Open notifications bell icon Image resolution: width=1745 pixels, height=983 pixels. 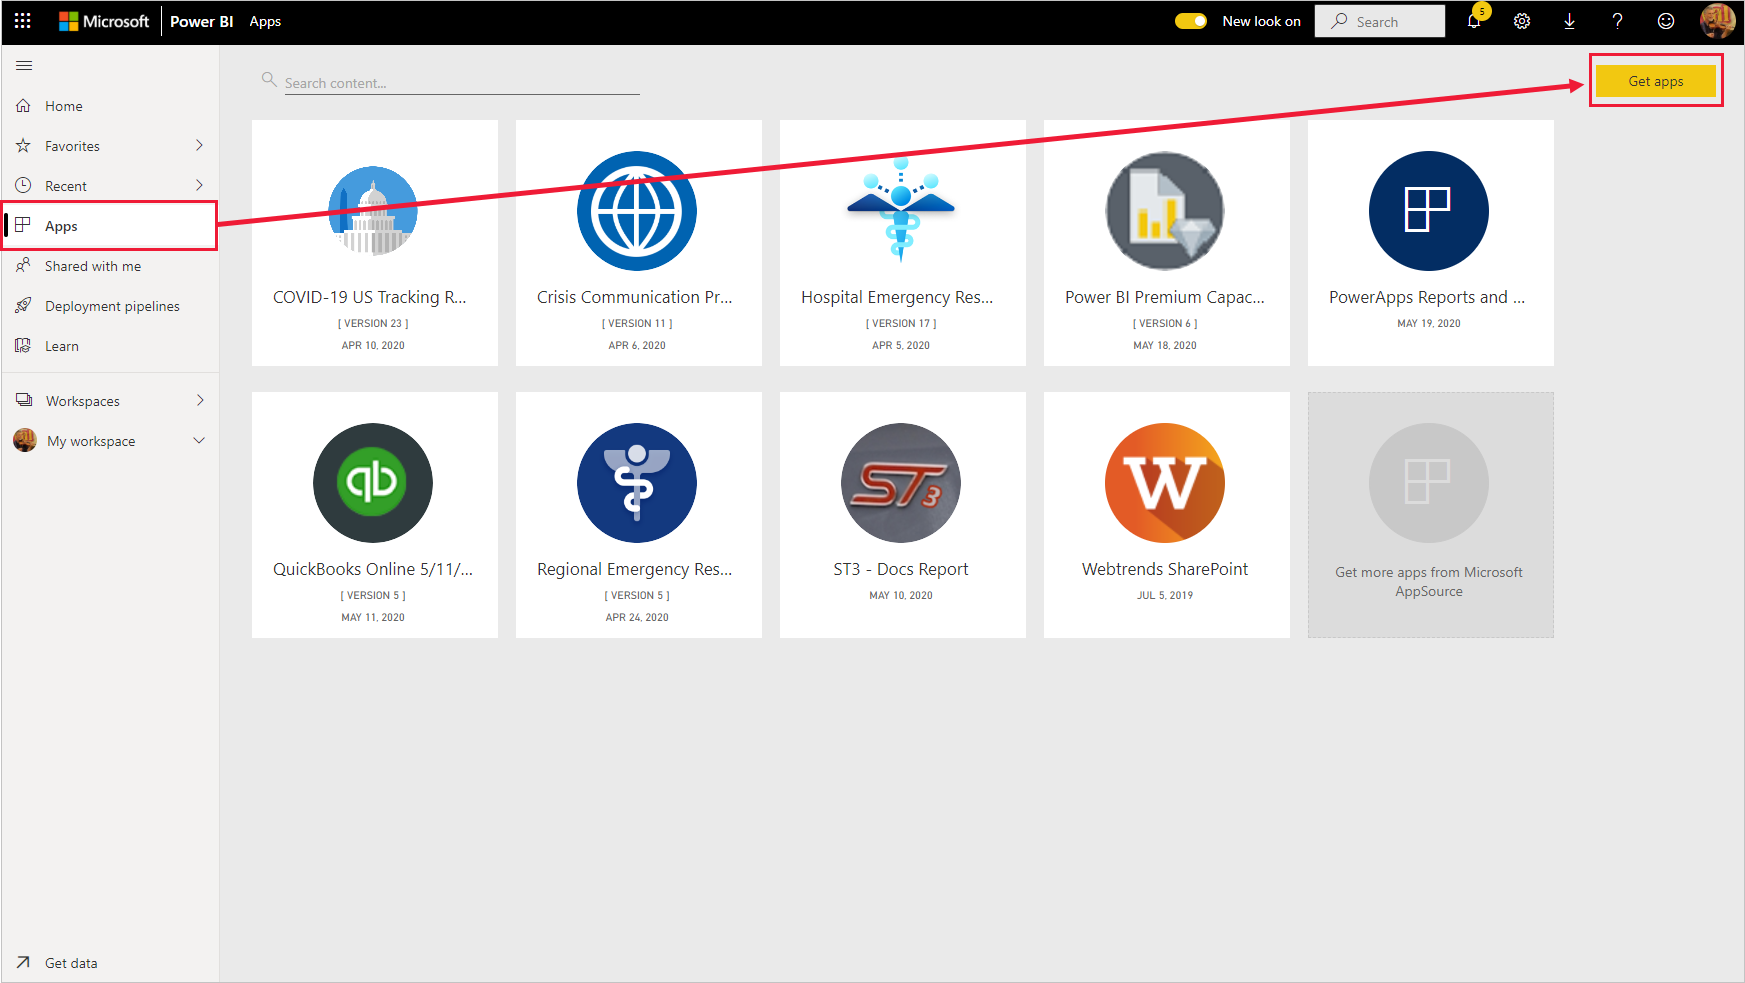click(1474, 21)
